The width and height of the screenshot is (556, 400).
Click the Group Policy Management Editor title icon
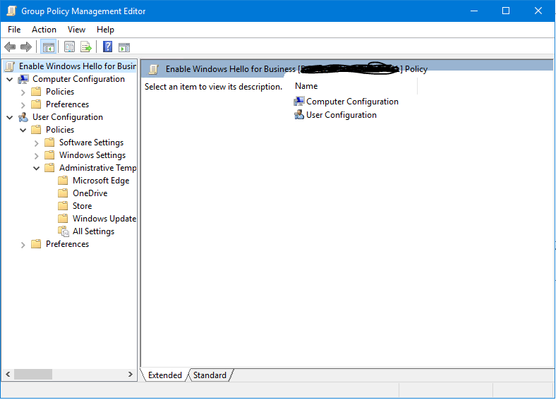click(x=11, y=11)
